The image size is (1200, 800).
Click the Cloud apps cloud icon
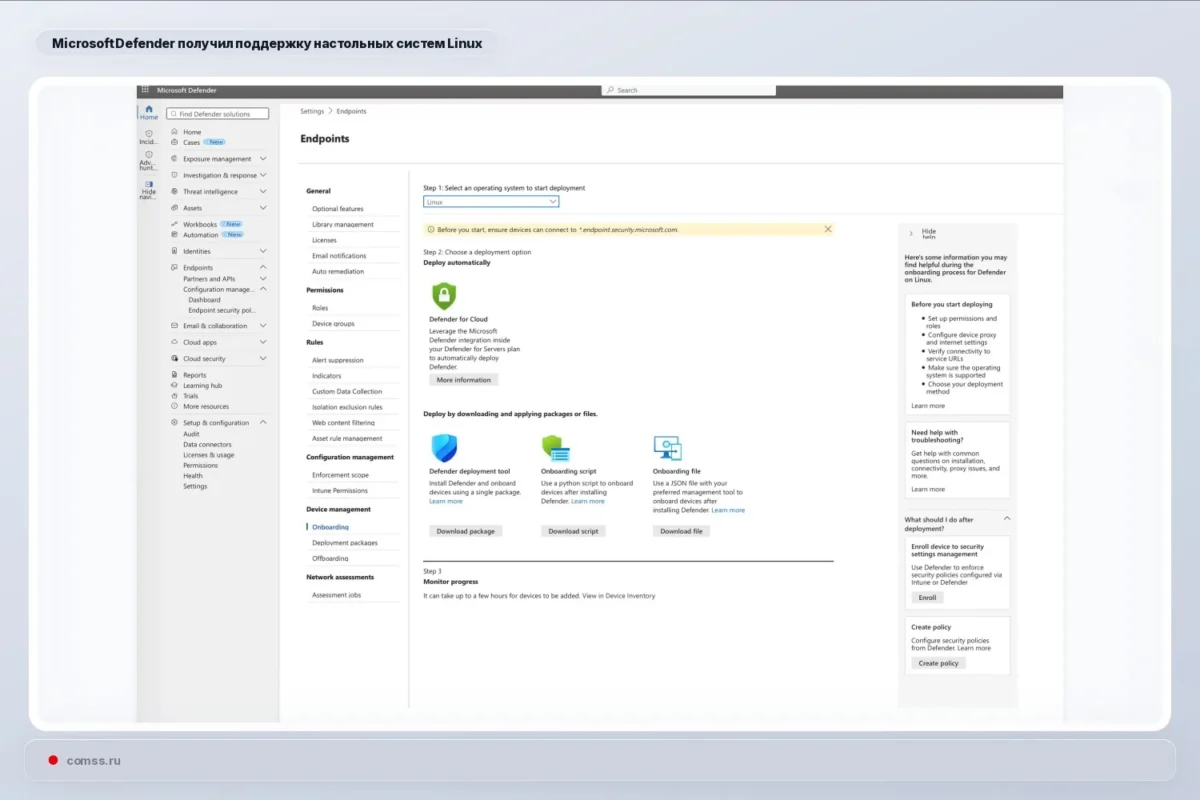174,342
